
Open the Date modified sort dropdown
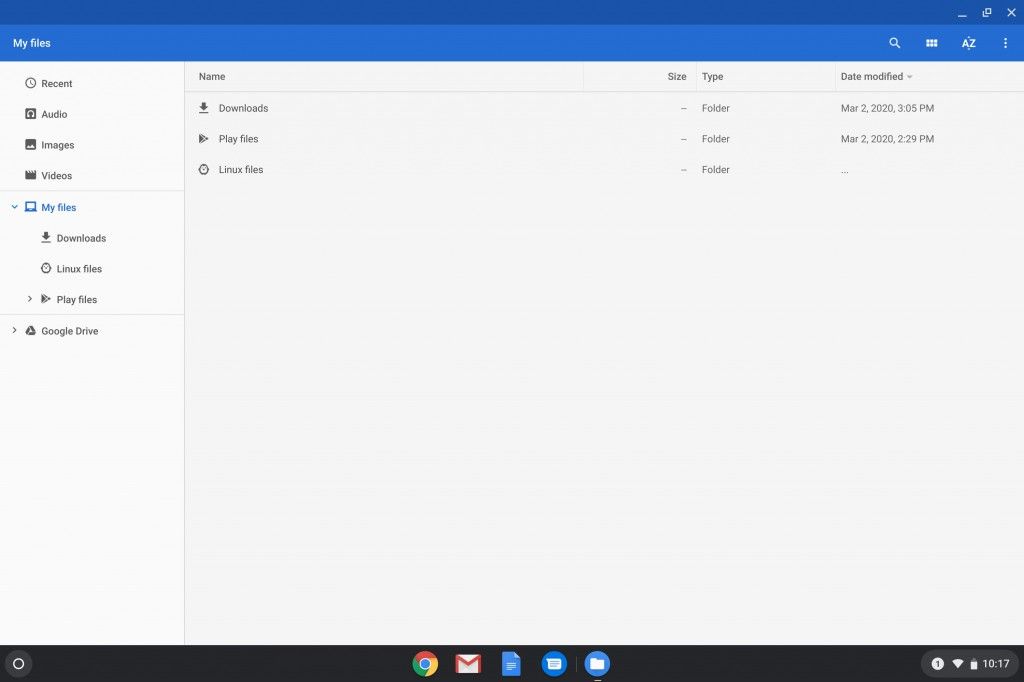coord(874,76)
